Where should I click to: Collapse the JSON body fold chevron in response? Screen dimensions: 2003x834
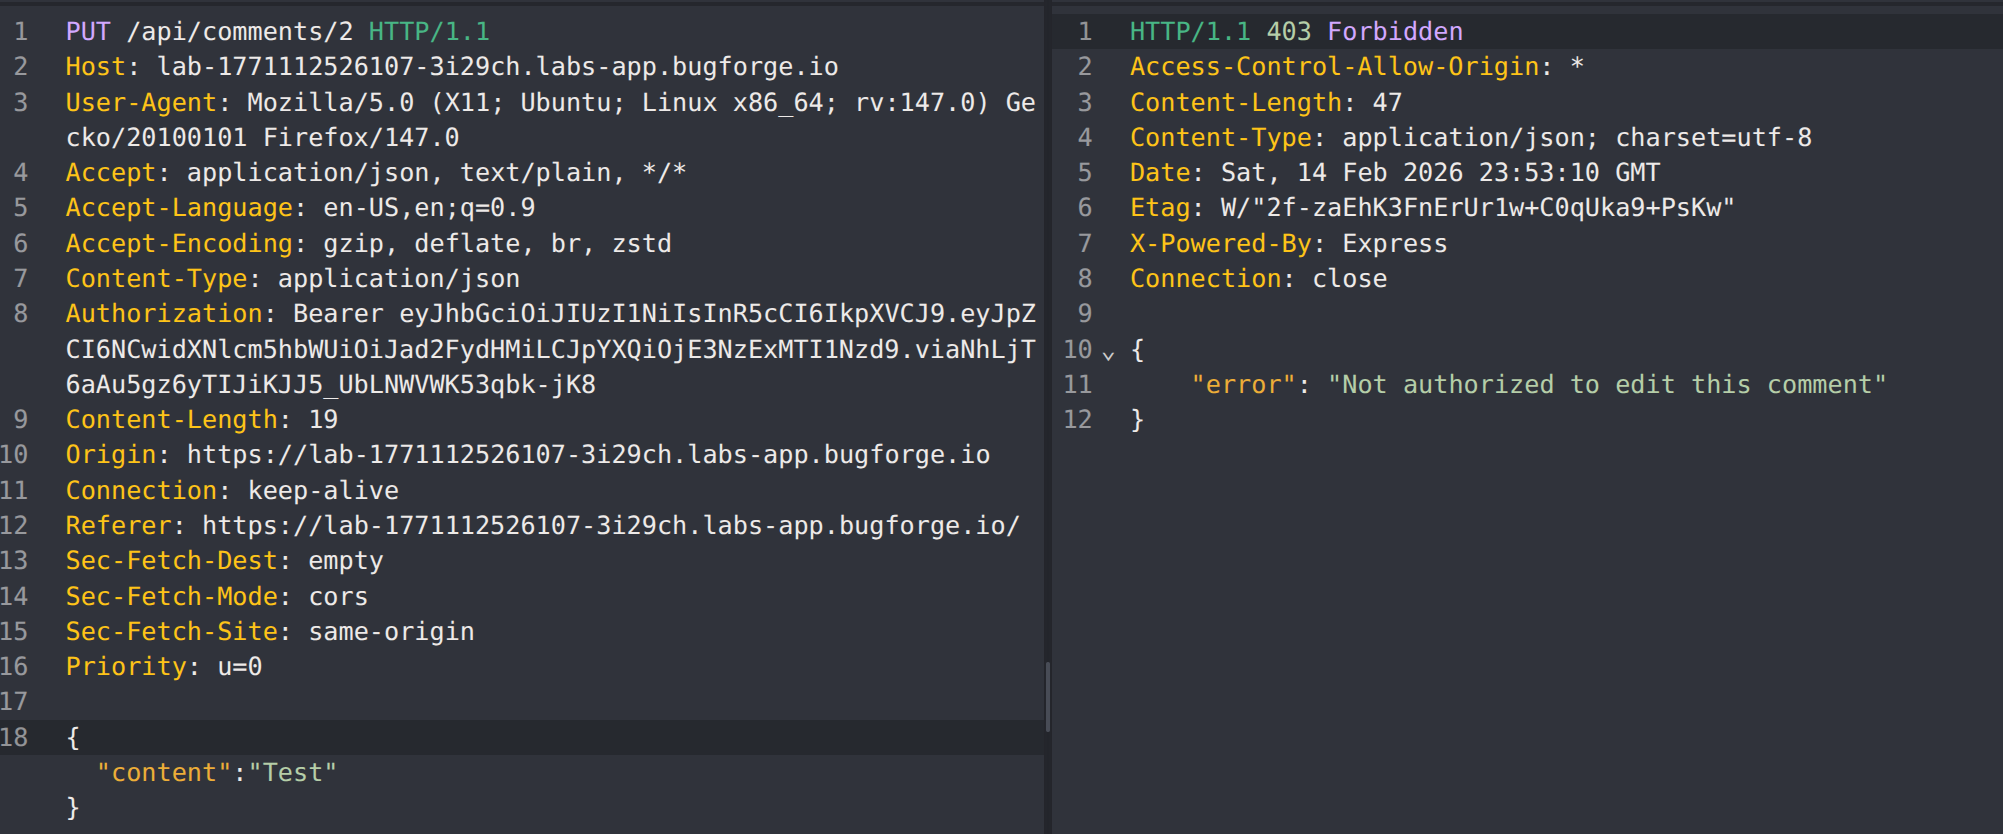1108,353
